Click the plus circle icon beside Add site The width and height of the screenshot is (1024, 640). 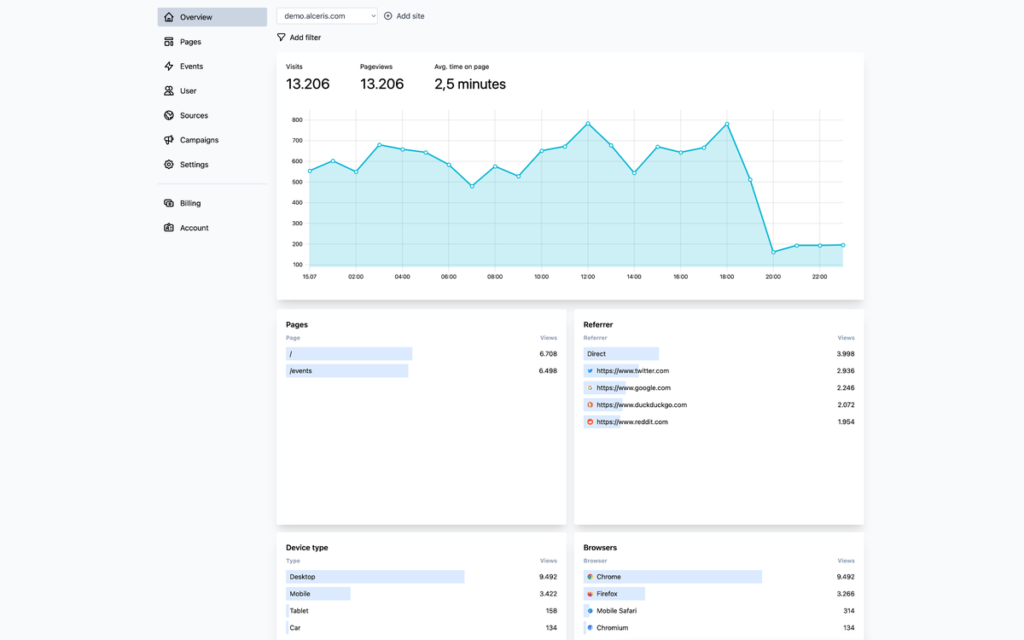388,16
